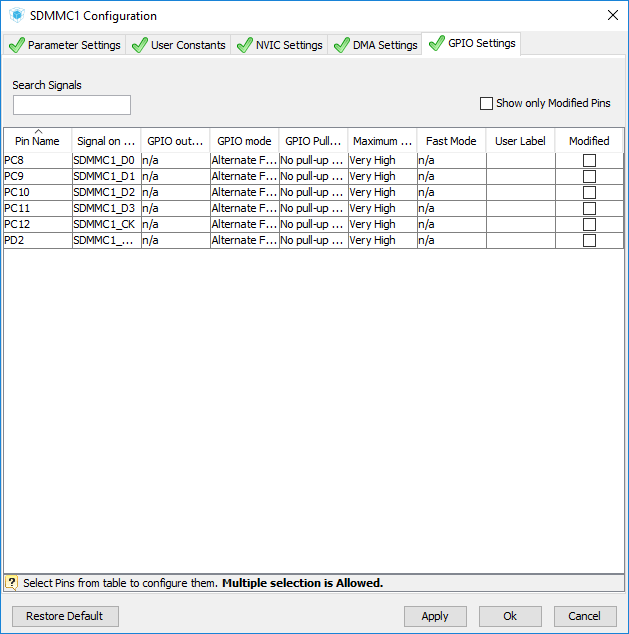Viewport: 629px width, 634px height.
Task: Click Very High speed cell in PD2 row
Action: [x=382, y=241]
